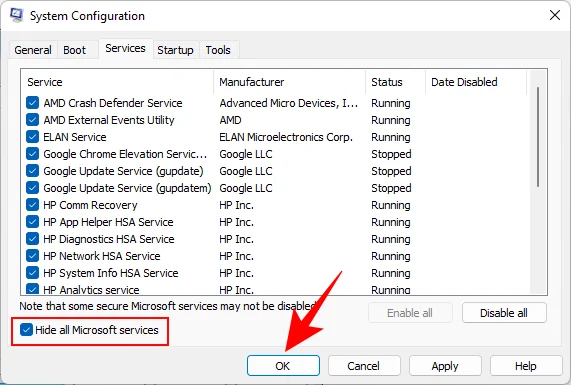Toggle HP App Helper HSA Service checkbox
This screenshot has height=385, width=571.
(32, 222)
